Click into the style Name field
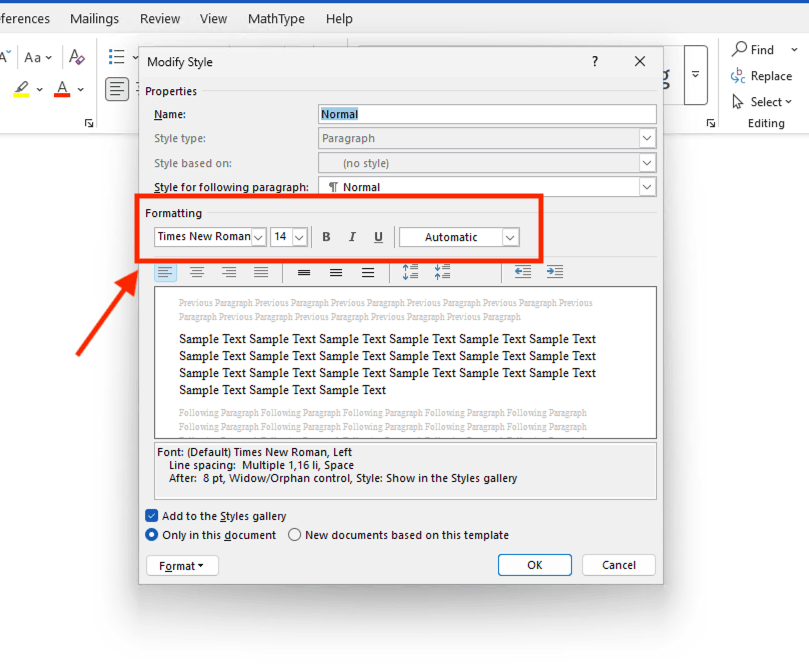The image size is (809, 664). pyautogui.click(x=487, y=114)
